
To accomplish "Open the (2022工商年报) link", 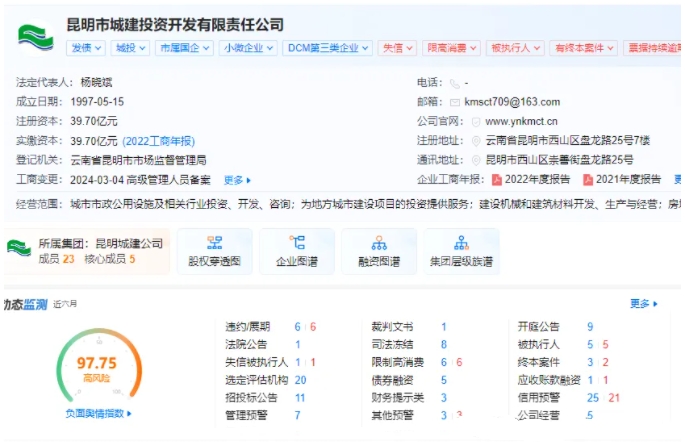I will (159, 141).
